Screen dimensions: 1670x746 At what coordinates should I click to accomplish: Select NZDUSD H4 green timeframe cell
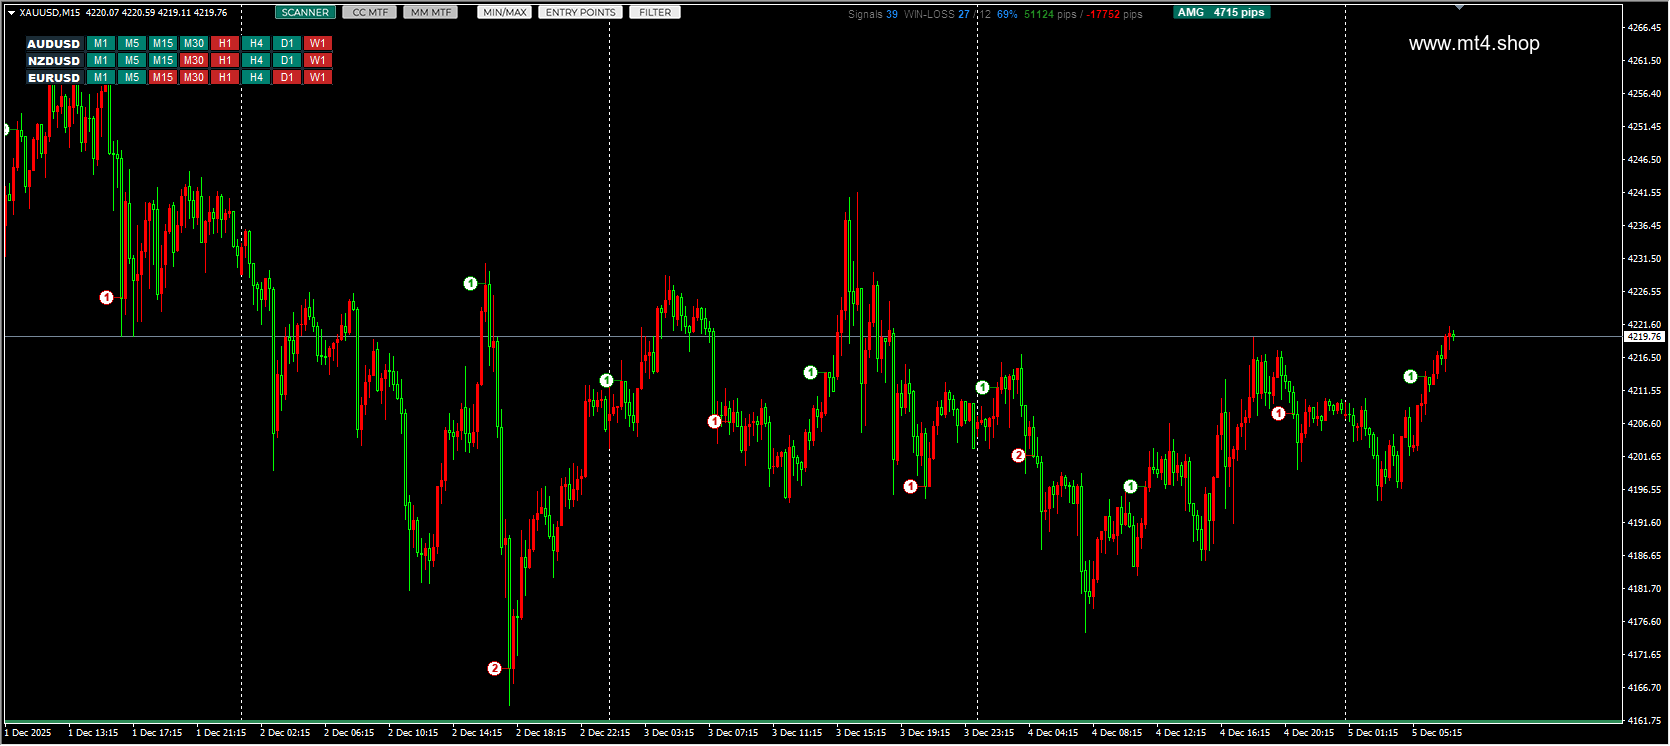pos(256,60)
